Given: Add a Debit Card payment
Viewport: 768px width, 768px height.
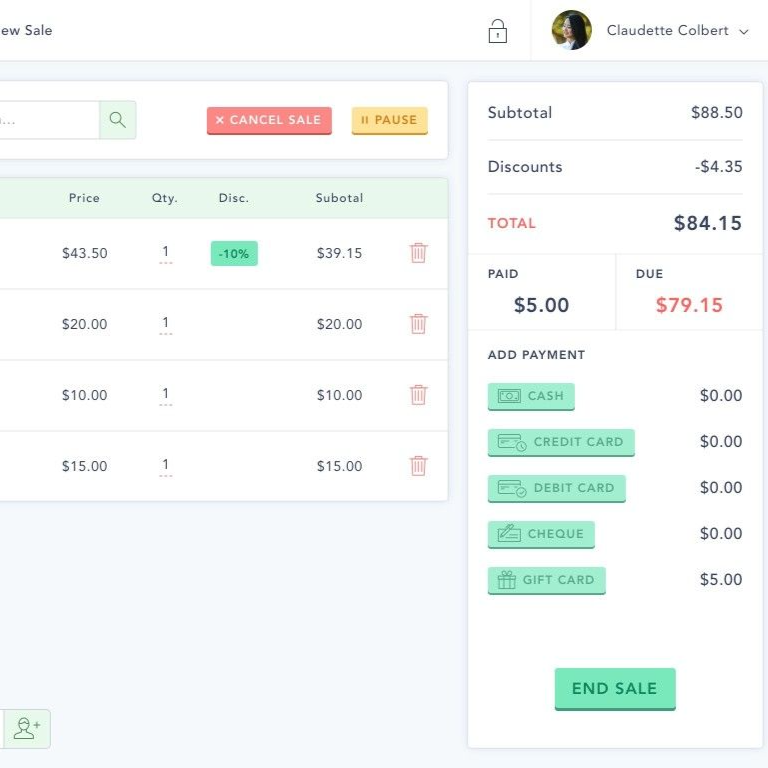Looking at the screenshot, I should [556, 488].
